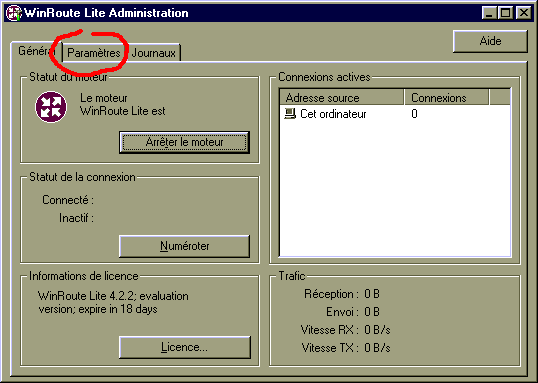Click the computer icon beside Cet ordinateur

pos(290,114)
